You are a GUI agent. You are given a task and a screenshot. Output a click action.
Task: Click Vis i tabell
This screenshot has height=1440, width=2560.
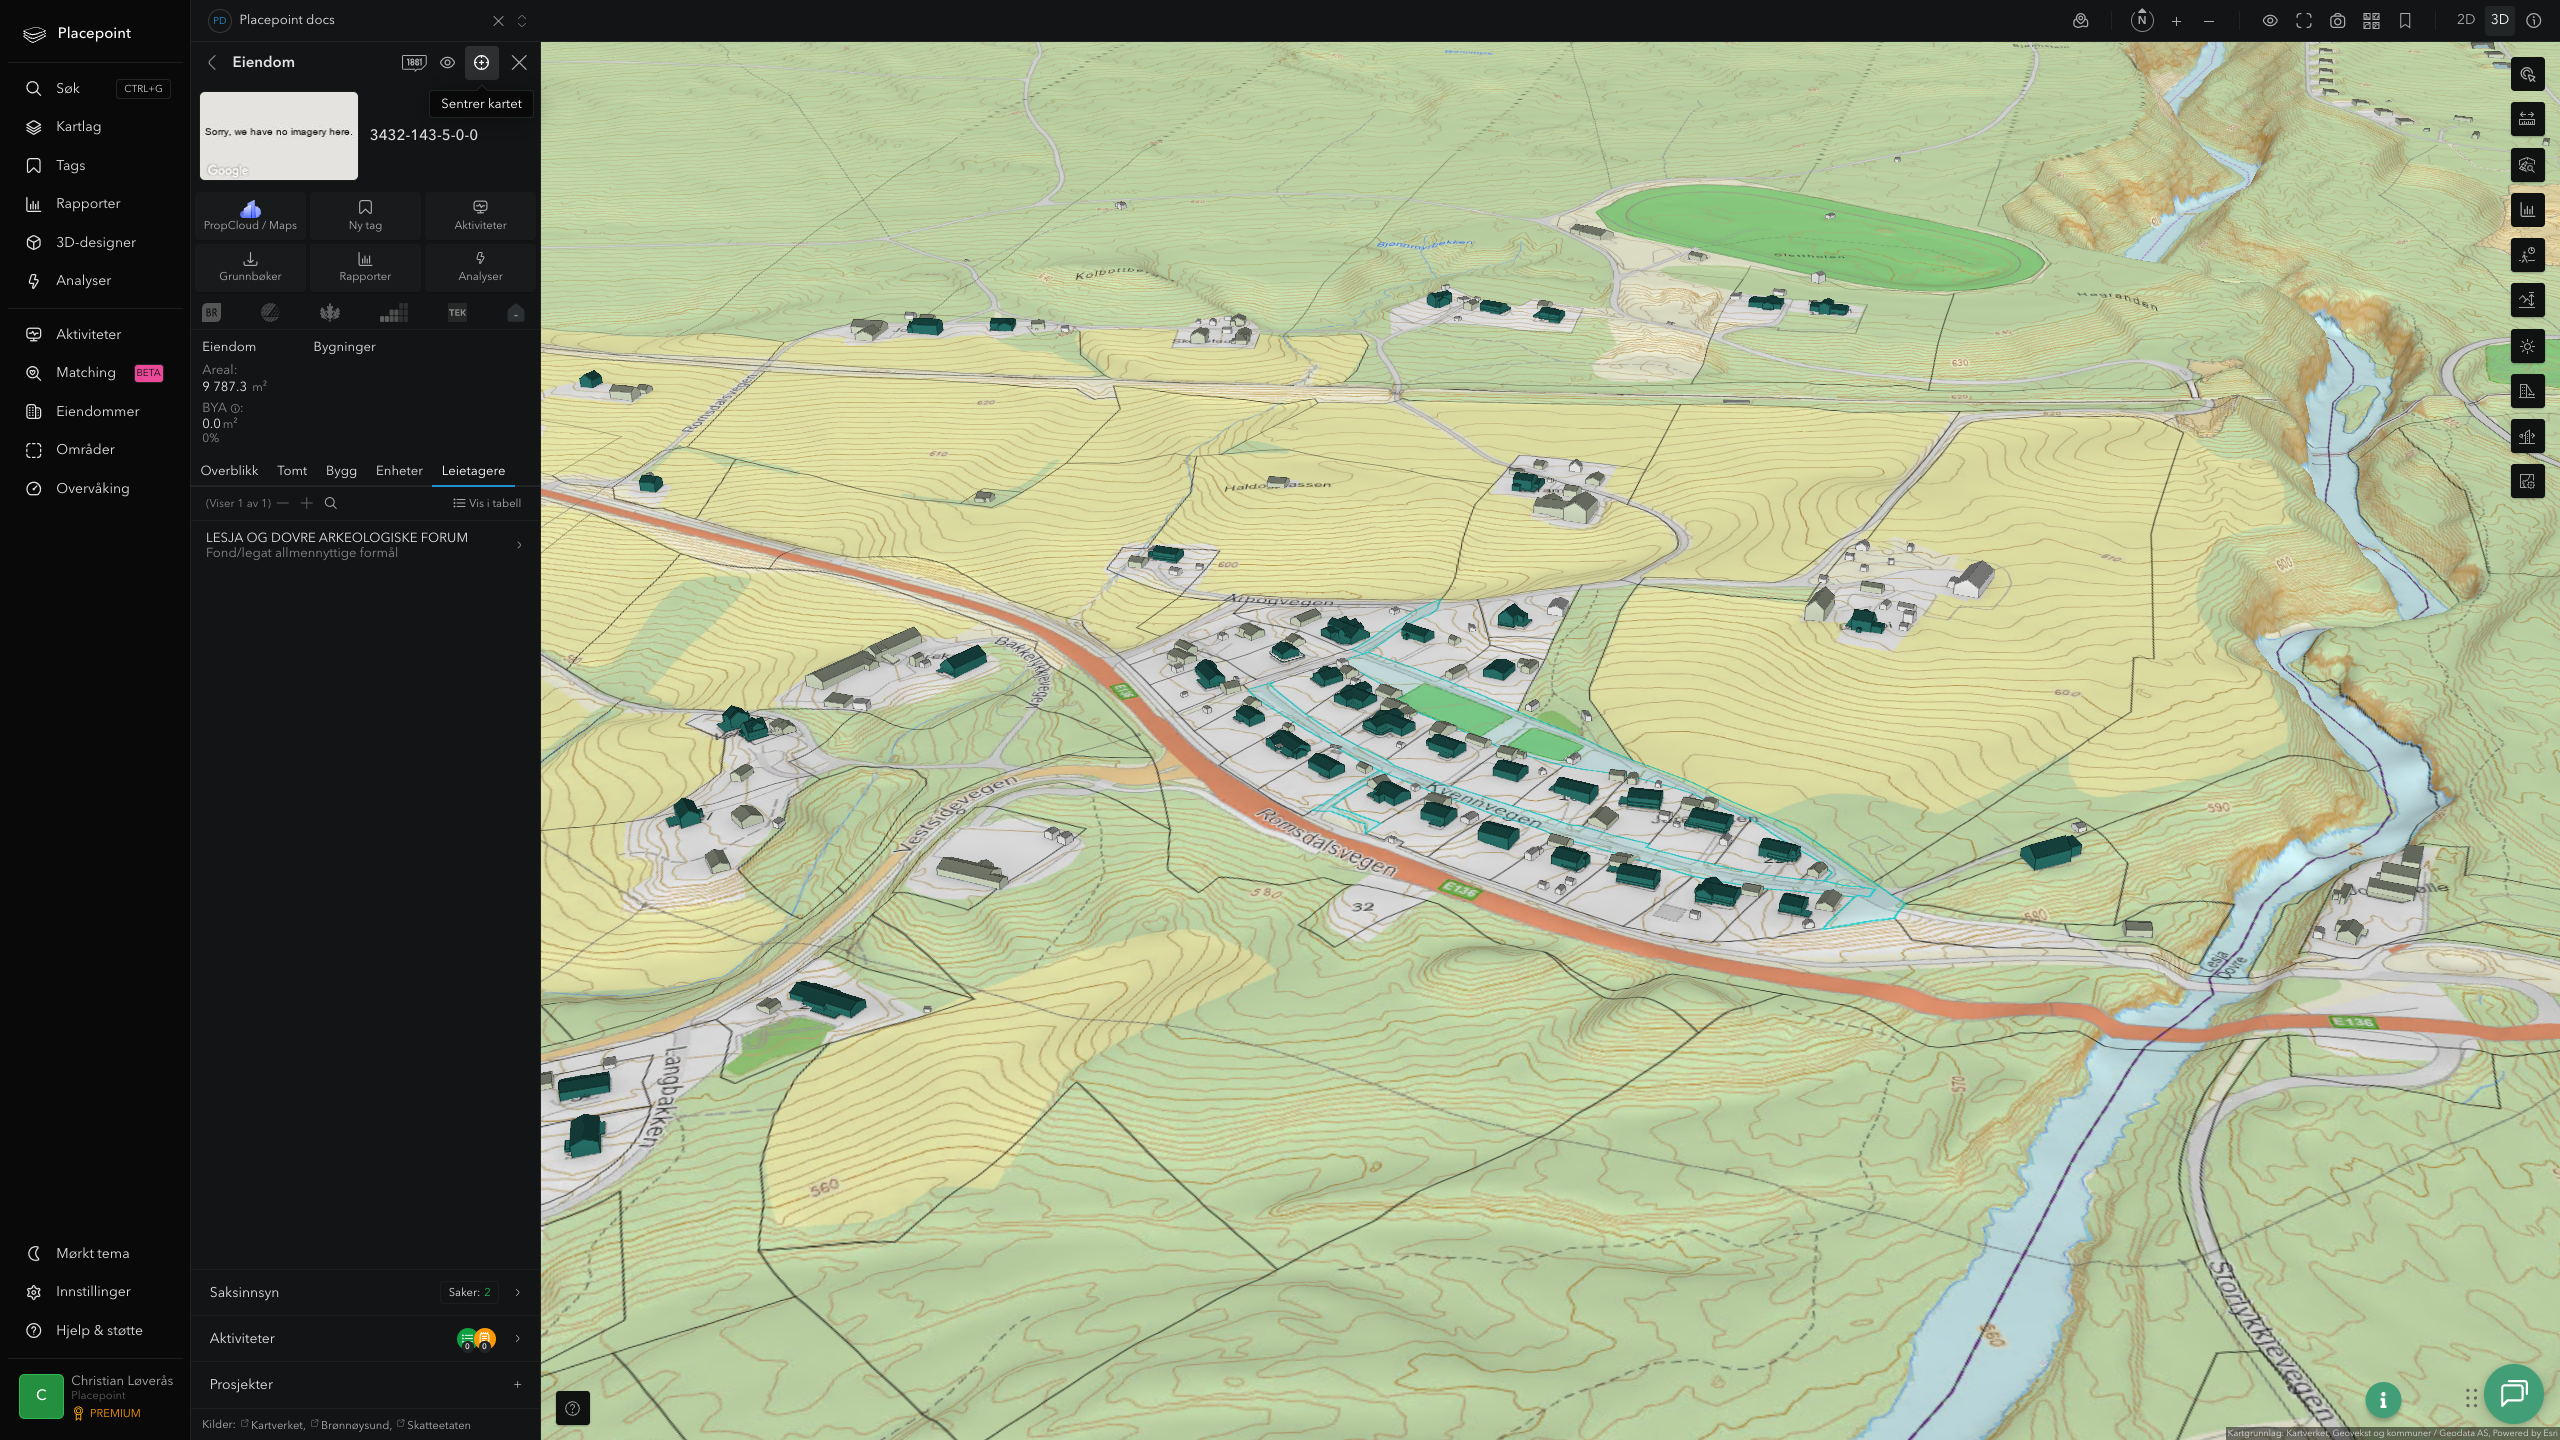(x=487, y=503)
